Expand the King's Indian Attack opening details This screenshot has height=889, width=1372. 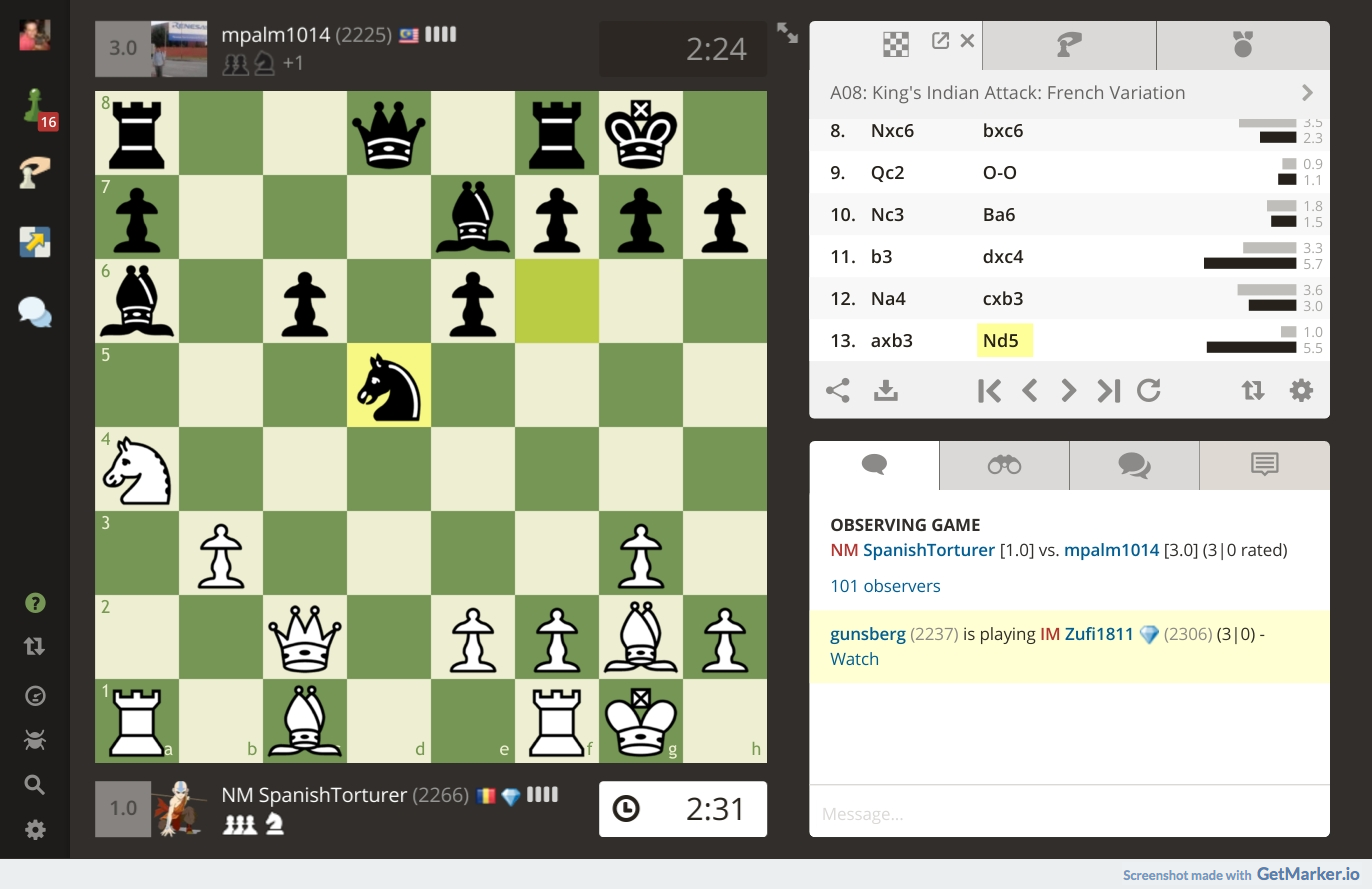(1307, 93)
